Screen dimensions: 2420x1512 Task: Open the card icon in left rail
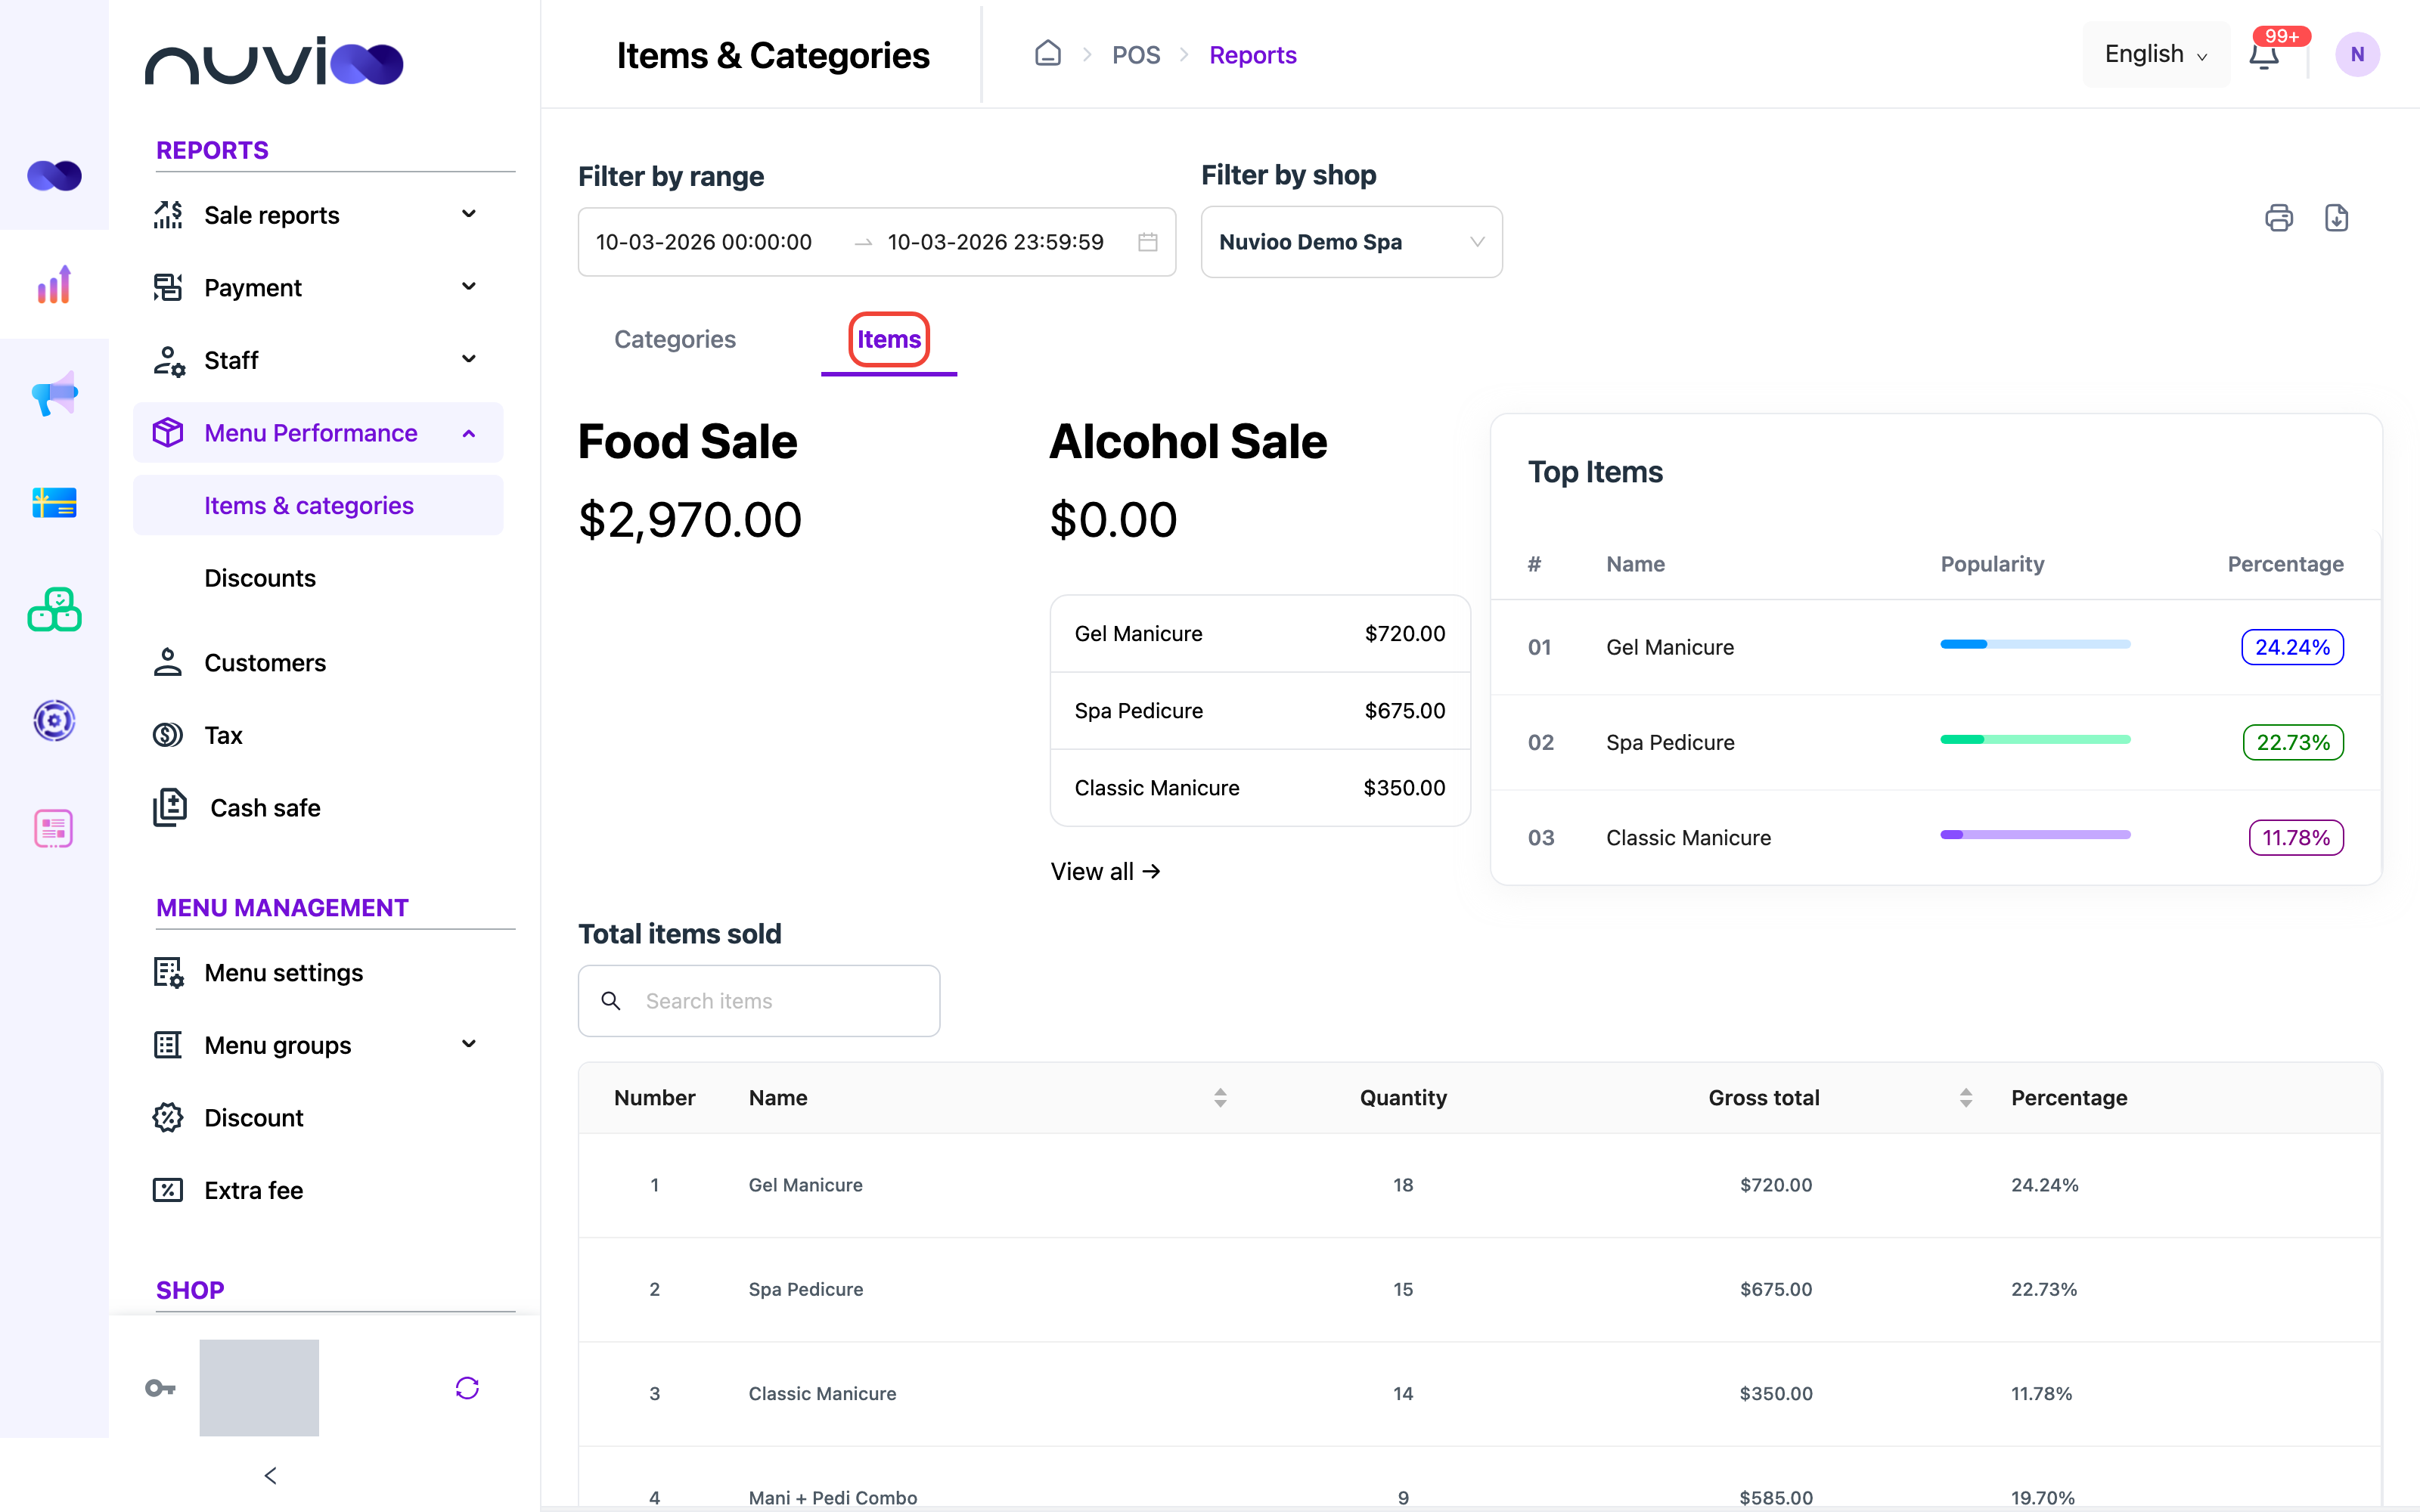pyautogui.click(x=54, y=503)
